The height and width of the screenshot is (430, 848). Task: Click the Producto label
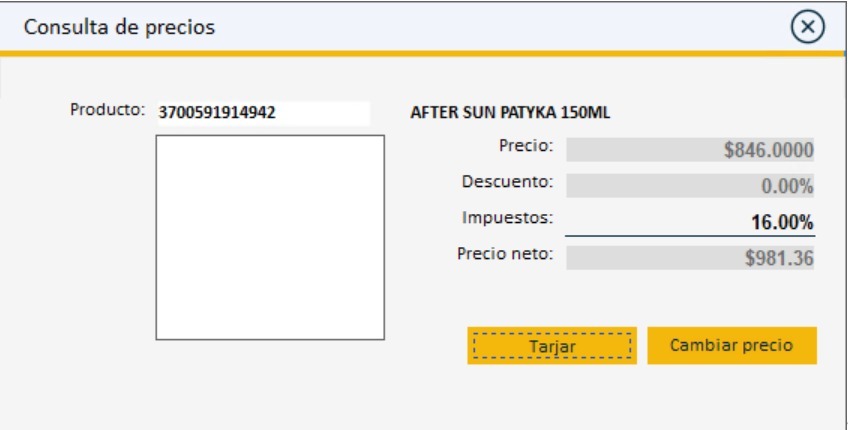108,109
